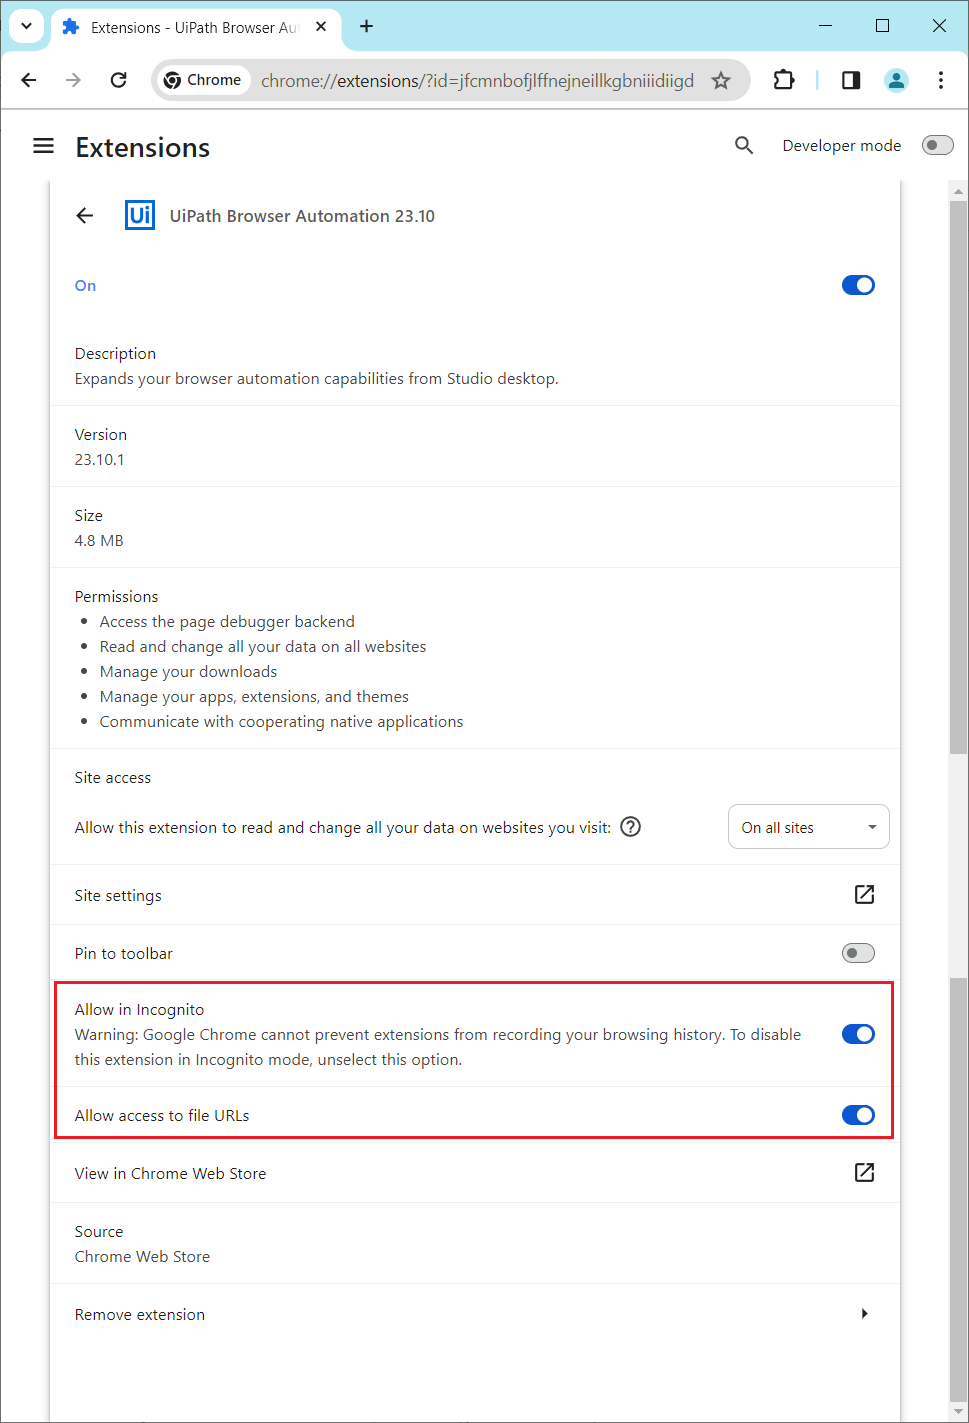Enable Developer mode toggle

[x=937, y=146]
